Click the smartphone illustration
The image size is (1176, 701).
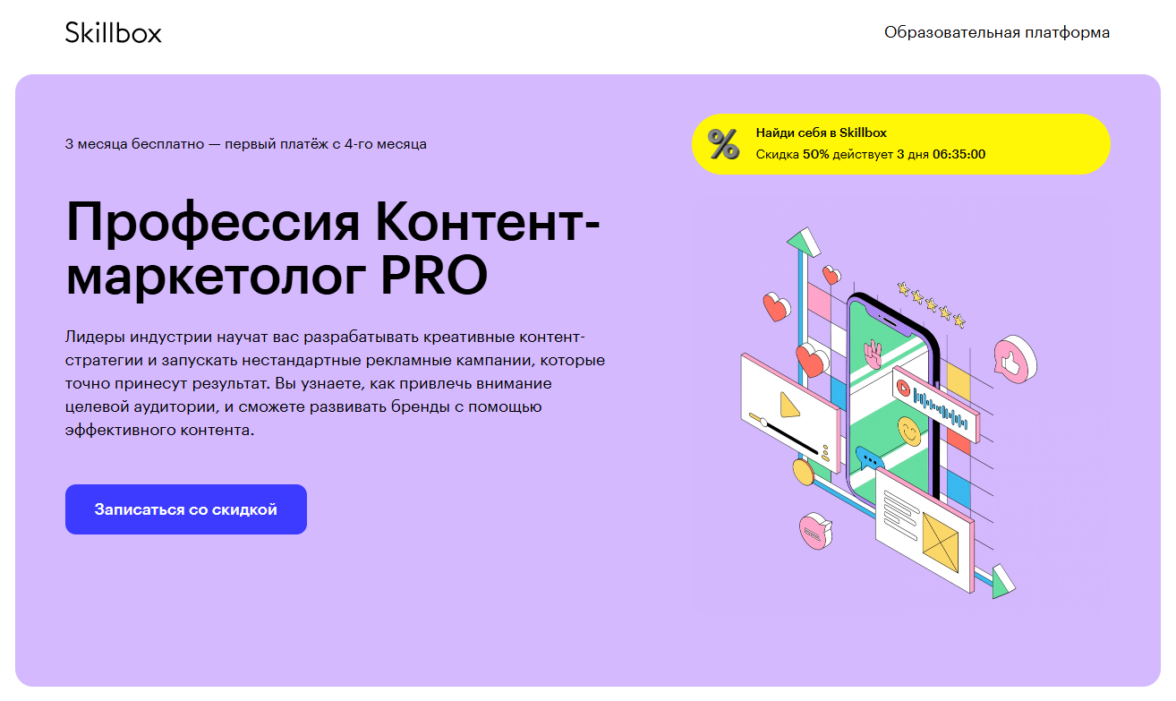click(x=892, y=400)
